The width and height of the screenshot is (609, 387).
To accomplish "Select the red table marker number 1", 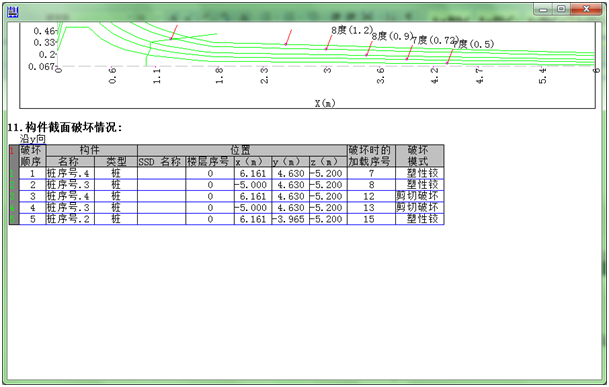I will click(12, 151).
